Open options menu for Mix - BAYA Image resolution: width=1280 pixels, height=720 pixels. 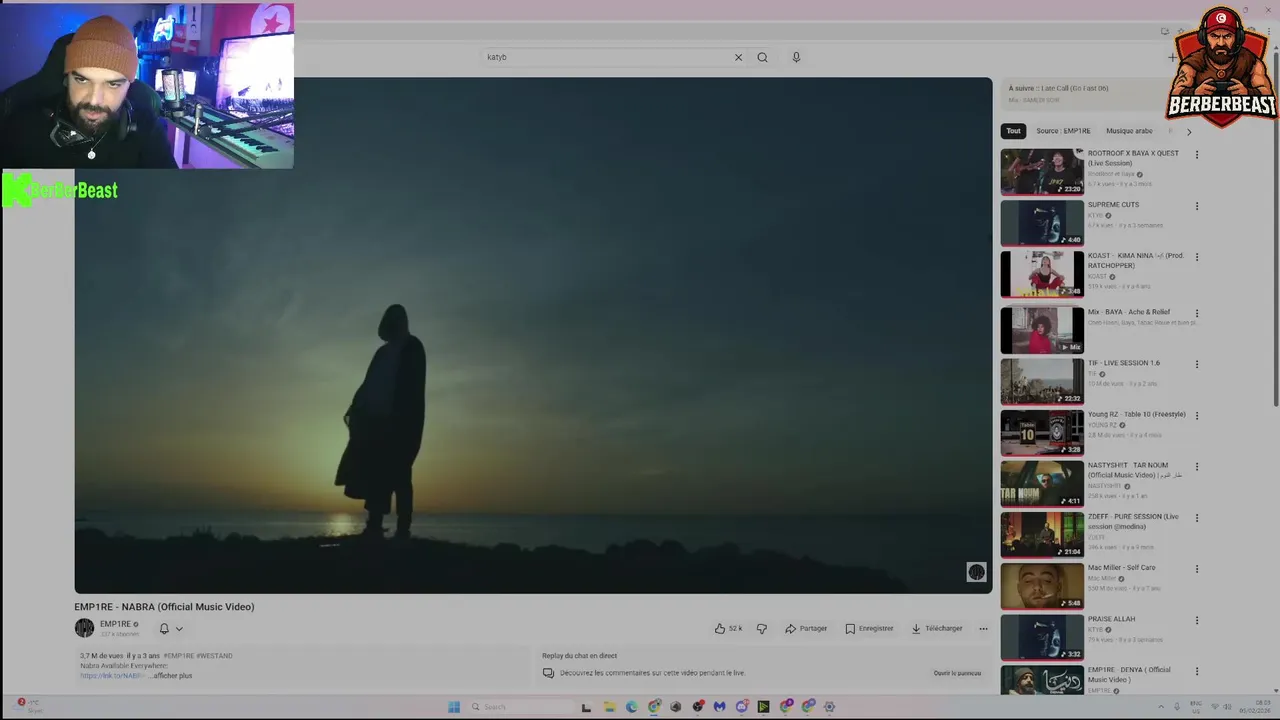pyautogui.click(x=1196, y=313)
